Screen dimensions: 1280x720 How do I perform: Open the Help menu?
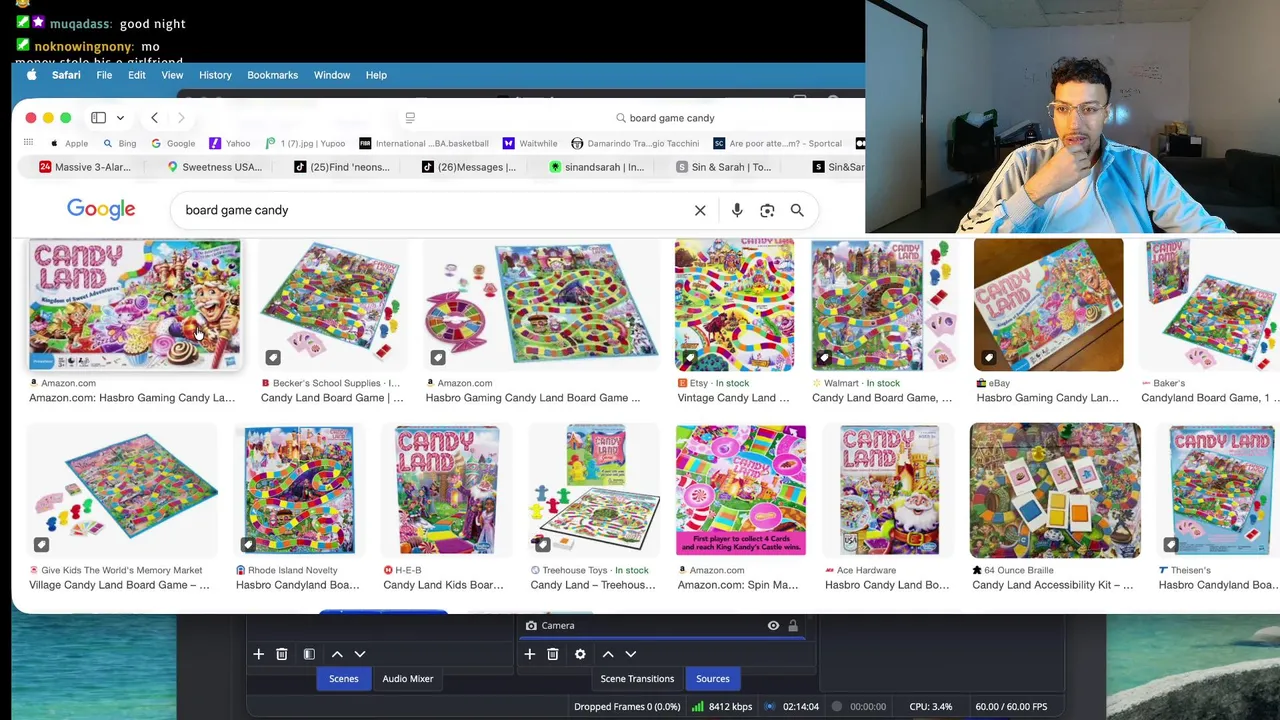[x=376, y=75]
